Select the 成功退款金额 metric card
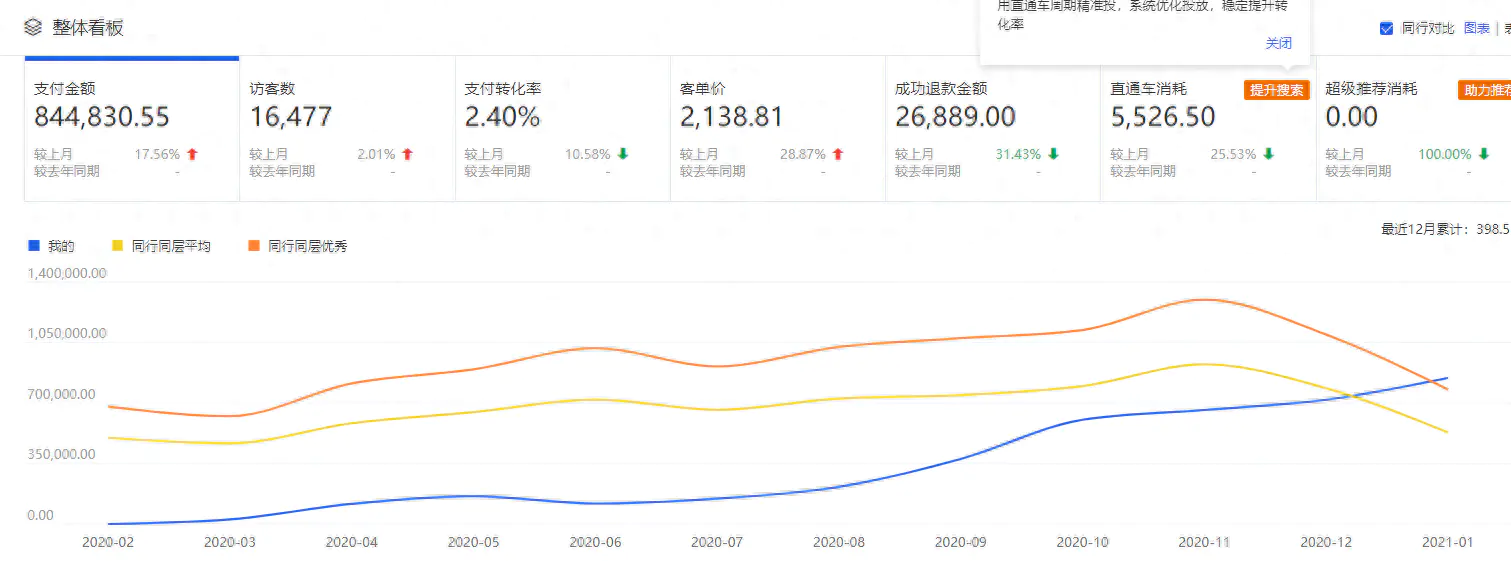 click(992, 130)
